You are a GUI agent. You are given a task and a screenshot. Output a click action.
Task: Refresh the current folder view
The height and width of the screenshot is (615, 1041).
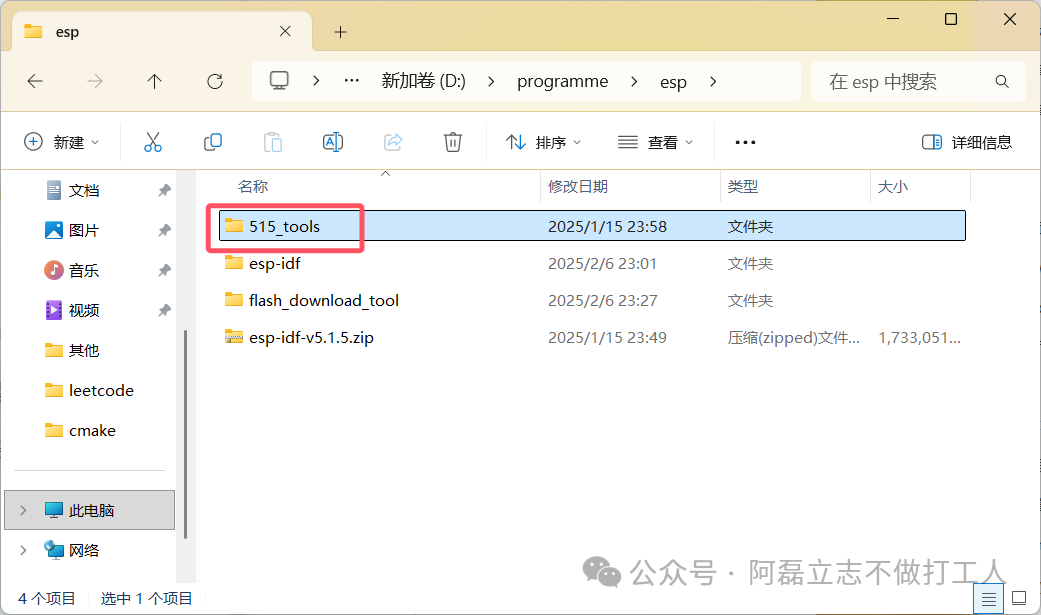[214, 82]
